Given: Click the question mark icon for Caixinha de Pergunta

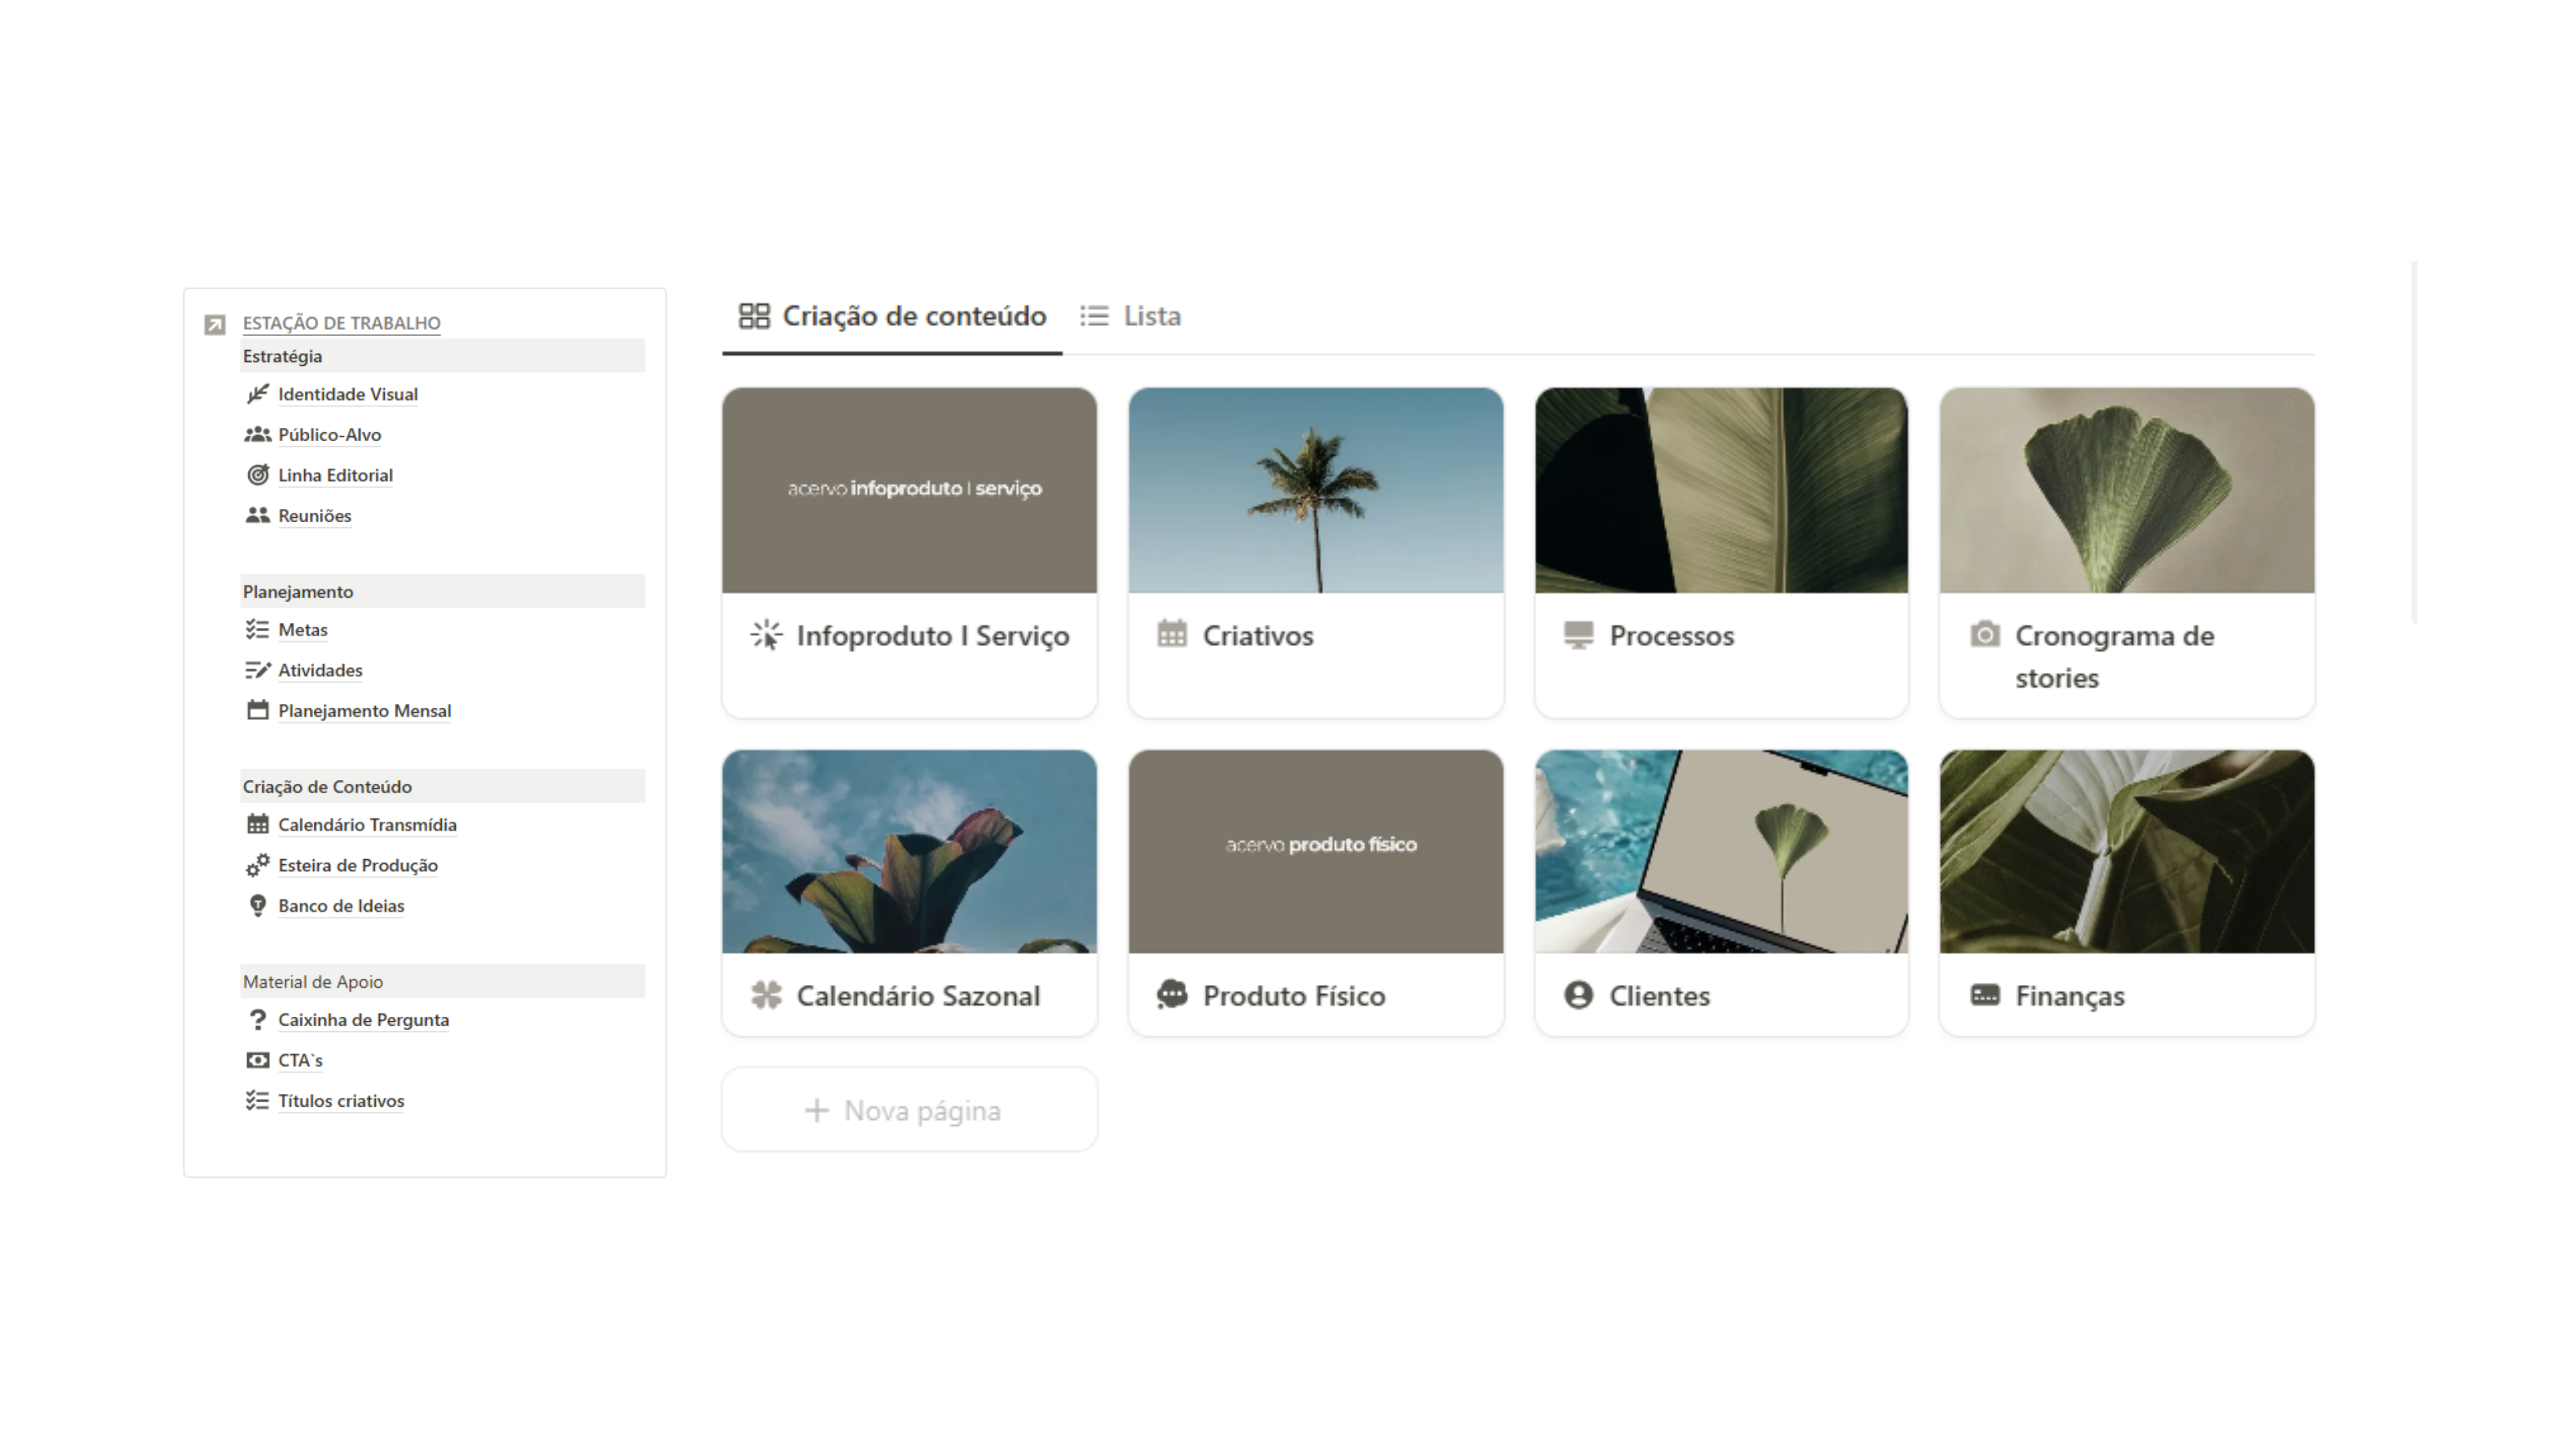Looking at the screenshot, I should pyautogui.click(x=257, y=1019).
